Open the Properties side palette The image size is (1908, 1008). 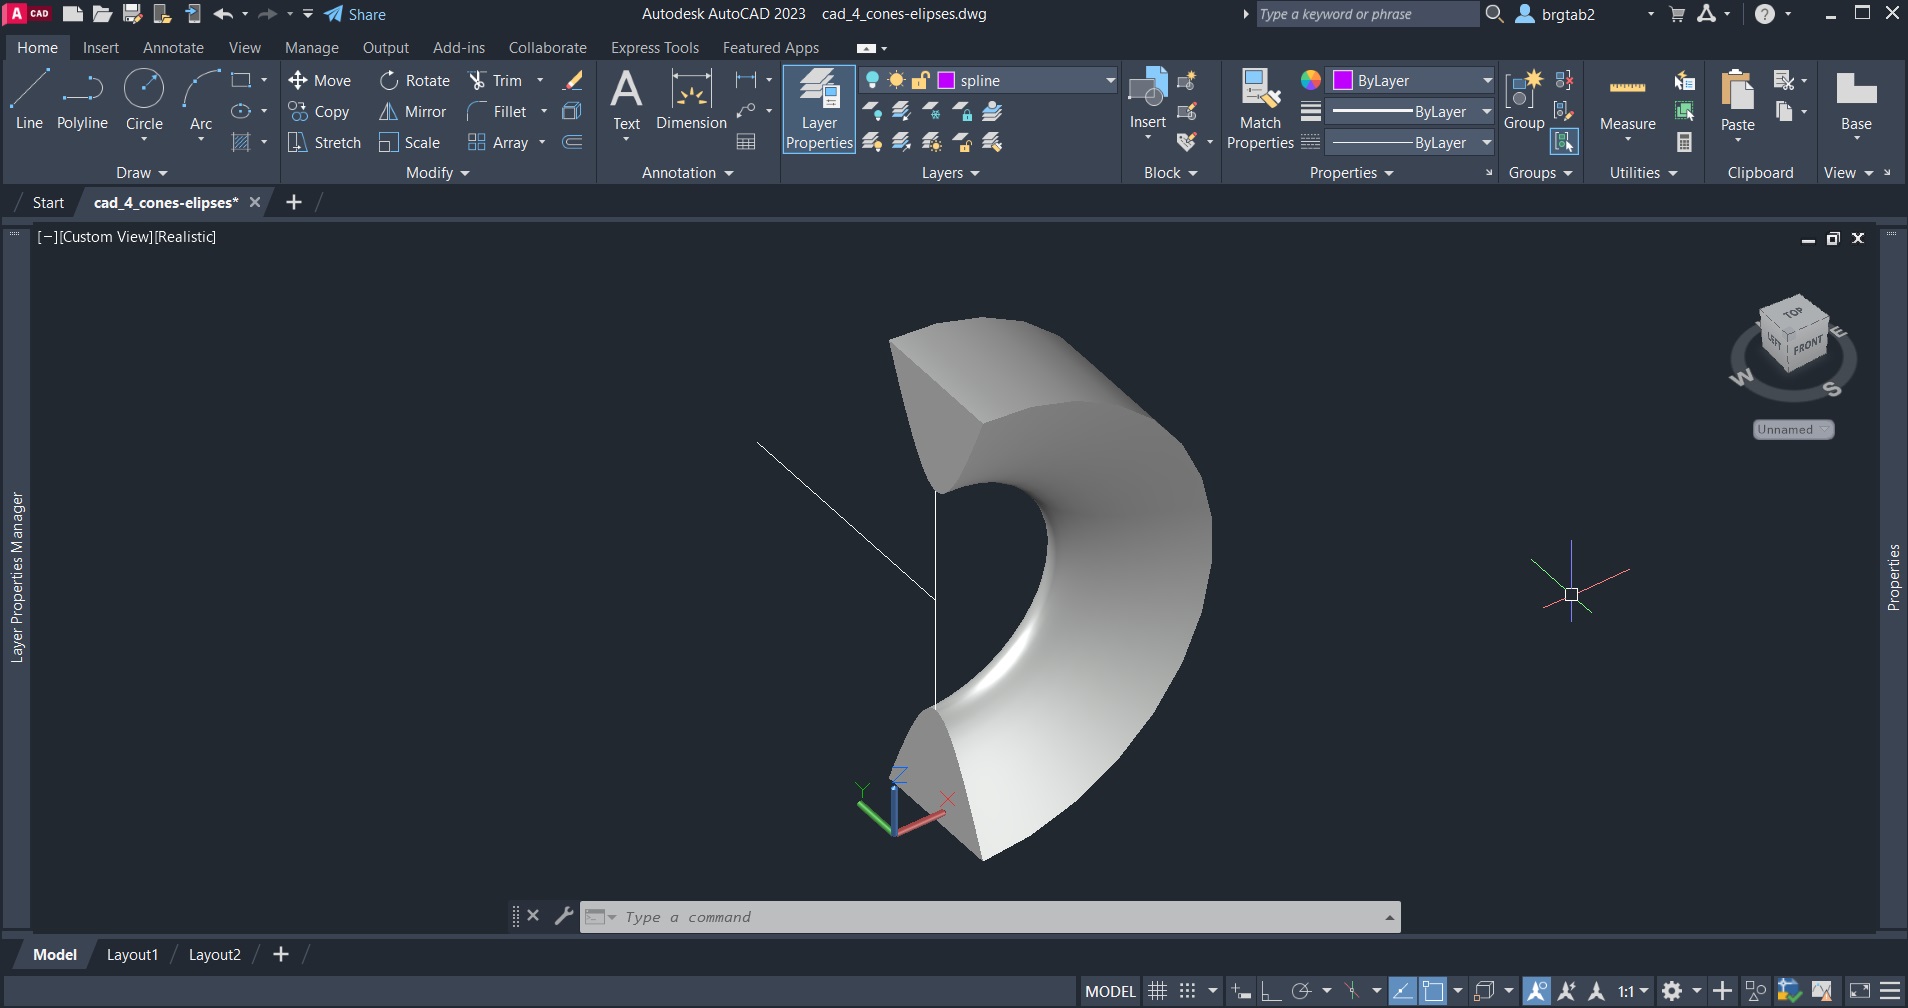[x=1893, y=577]
